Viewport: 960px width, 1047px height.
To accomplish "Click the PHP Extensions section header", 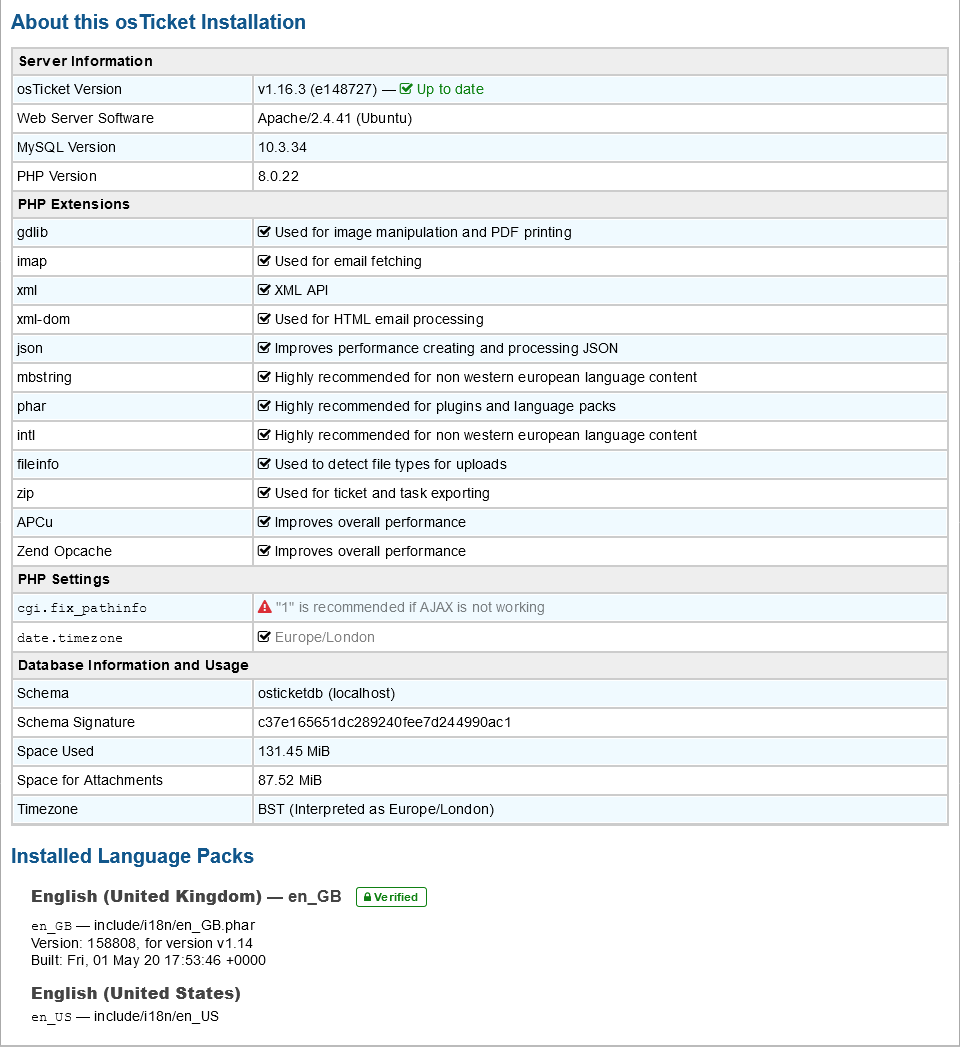I will [74, 204].
